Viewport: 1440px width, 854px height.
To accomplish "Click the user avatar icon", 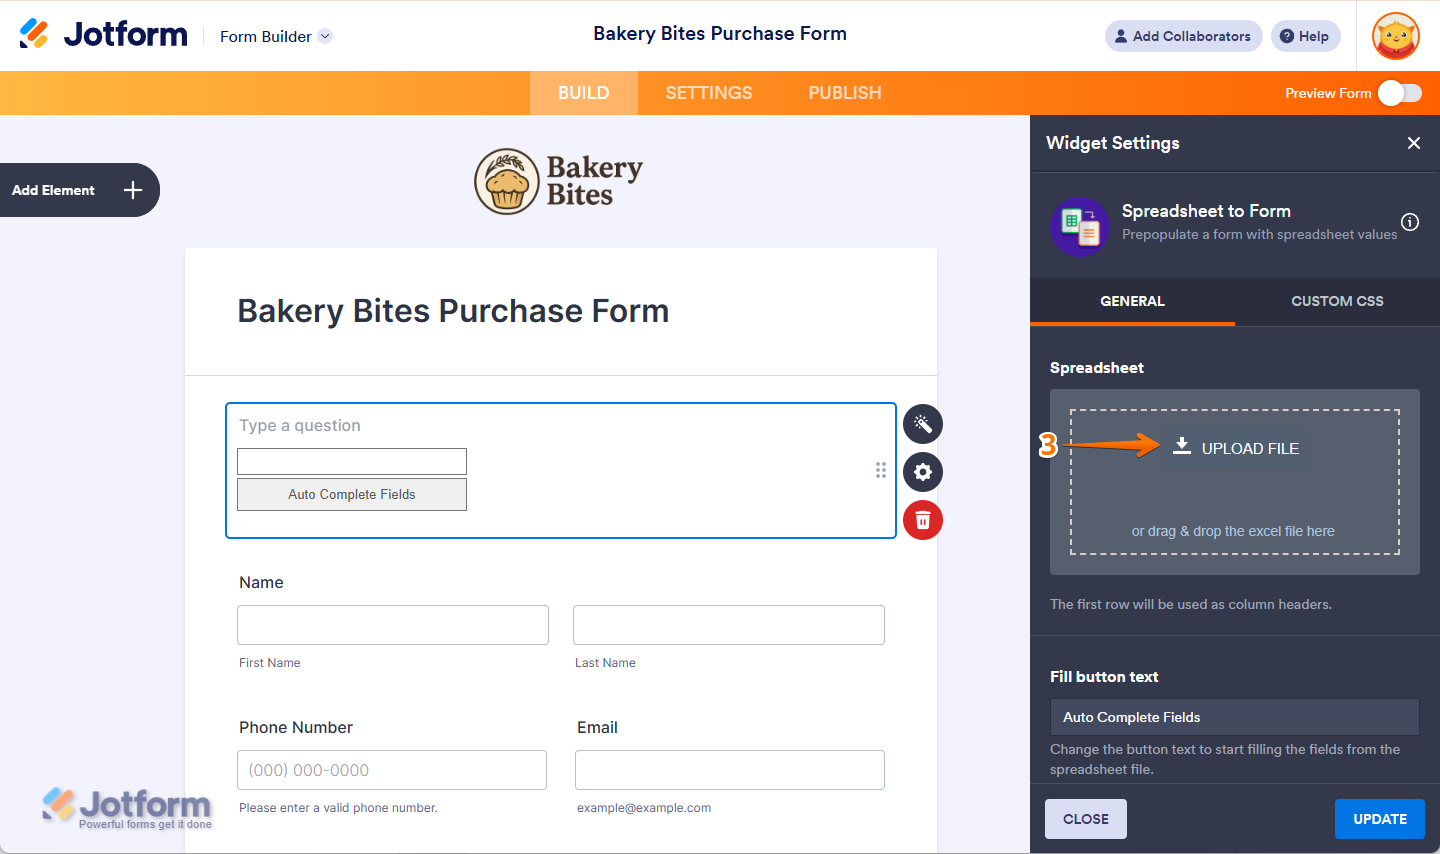I will 1396,36.
